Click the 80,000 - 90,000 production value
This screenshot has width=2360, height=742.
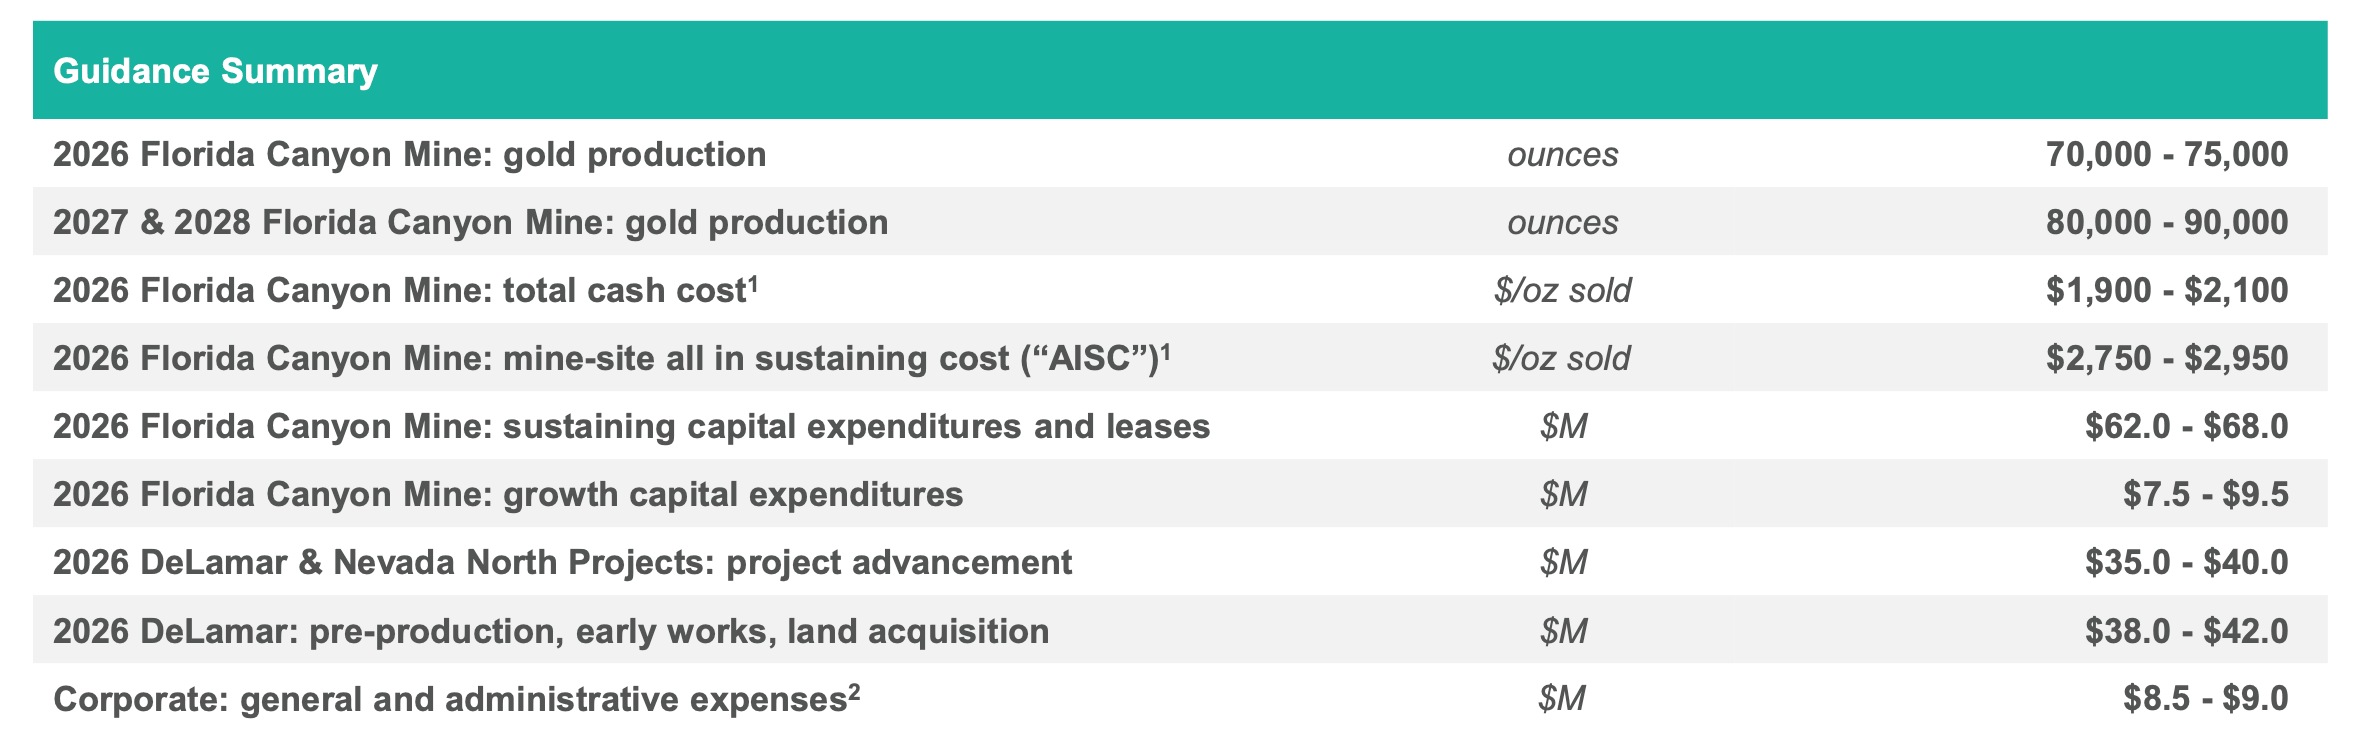pyautogui.click(x=2167, y=222)
